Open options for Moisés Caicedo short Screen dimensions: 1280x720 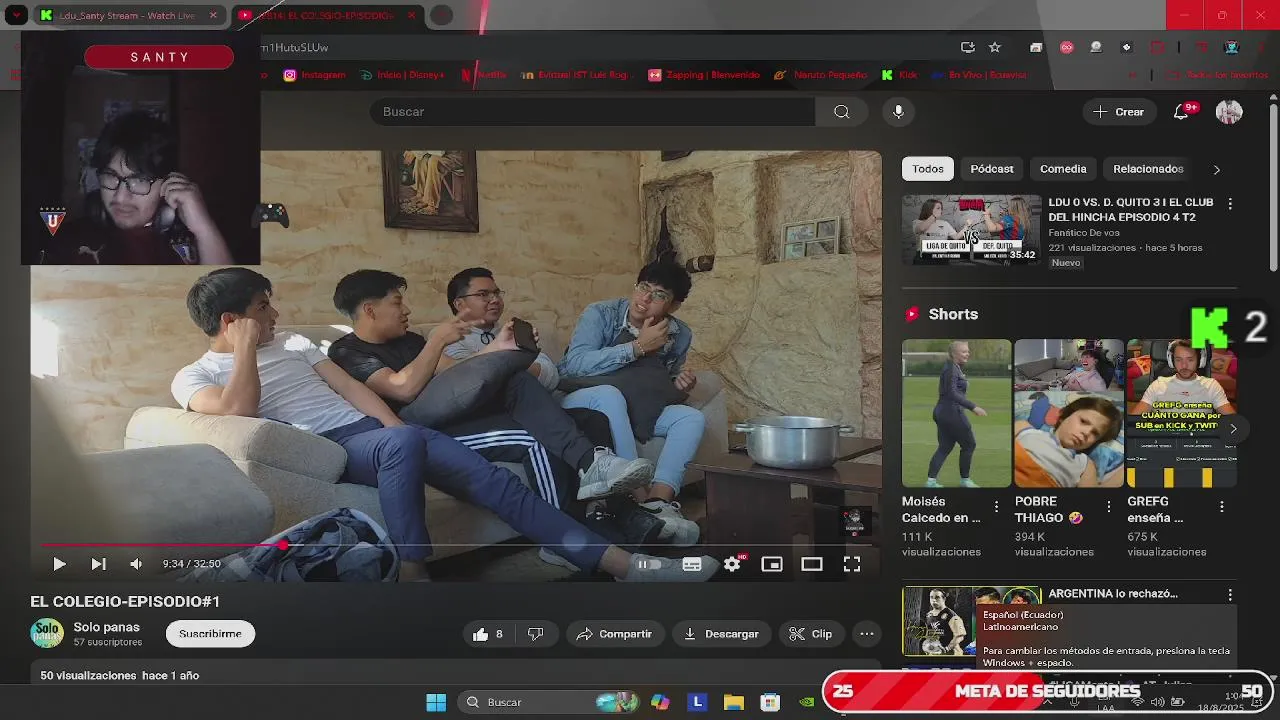996,507
